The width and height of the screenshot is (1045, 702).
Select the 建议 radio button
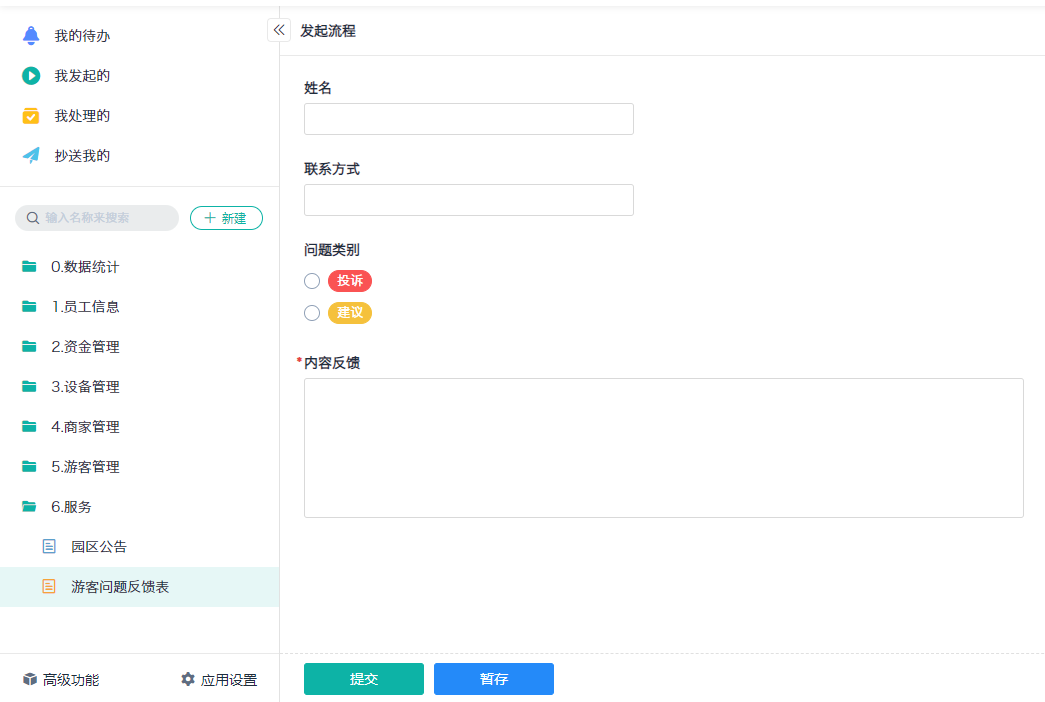(x=312, y=313)
